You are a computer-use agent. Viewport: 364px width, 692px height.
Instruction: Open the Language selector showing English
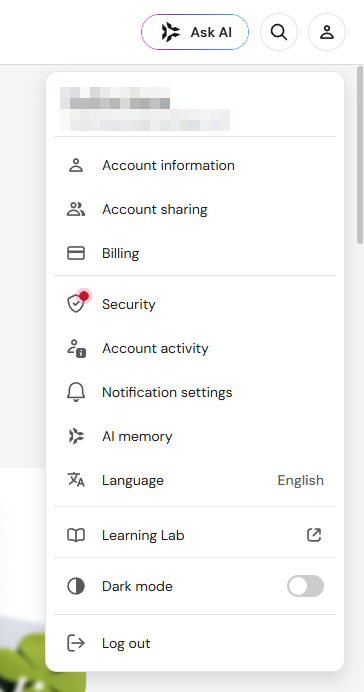[x=195, y=480]
